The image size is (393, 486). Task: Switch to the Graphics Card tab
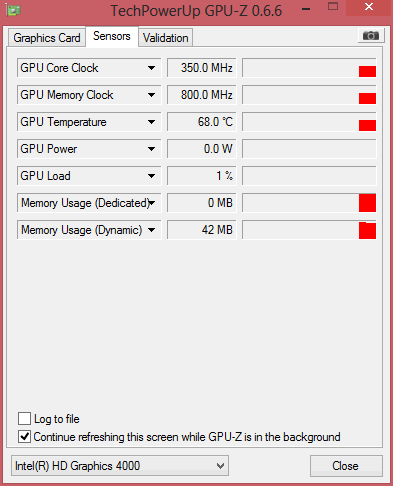47,38
